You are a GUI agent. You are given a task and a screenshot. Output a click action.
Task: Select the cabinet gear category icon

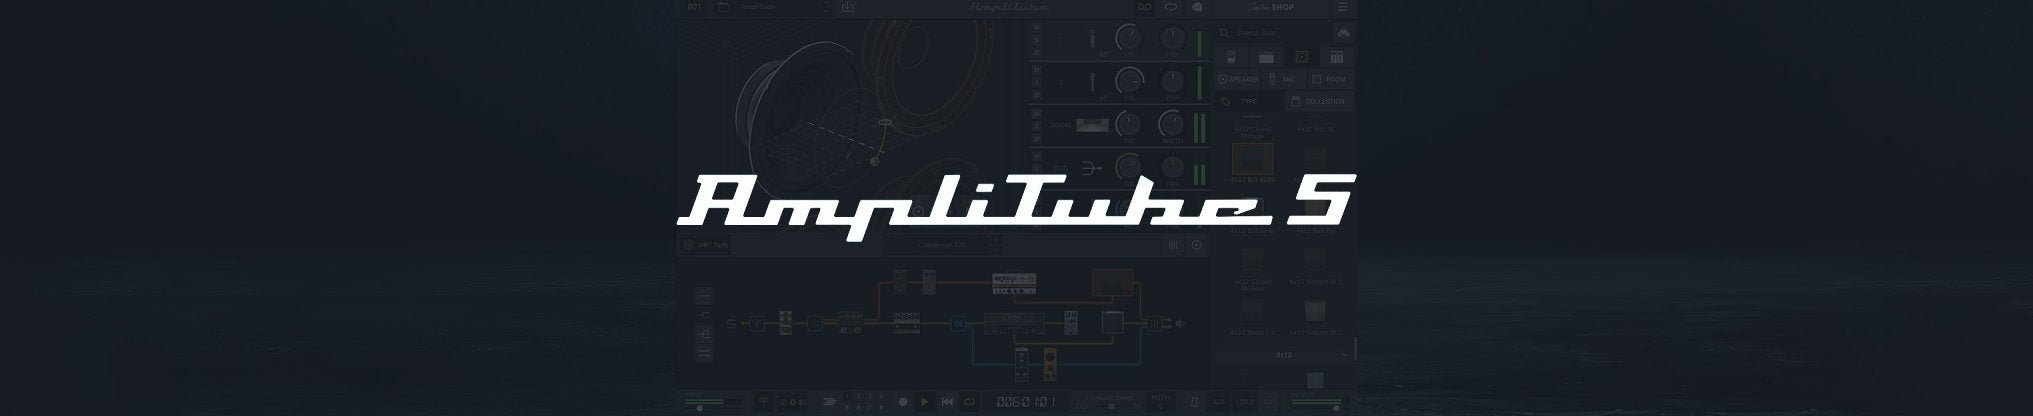coord(1301,57)
